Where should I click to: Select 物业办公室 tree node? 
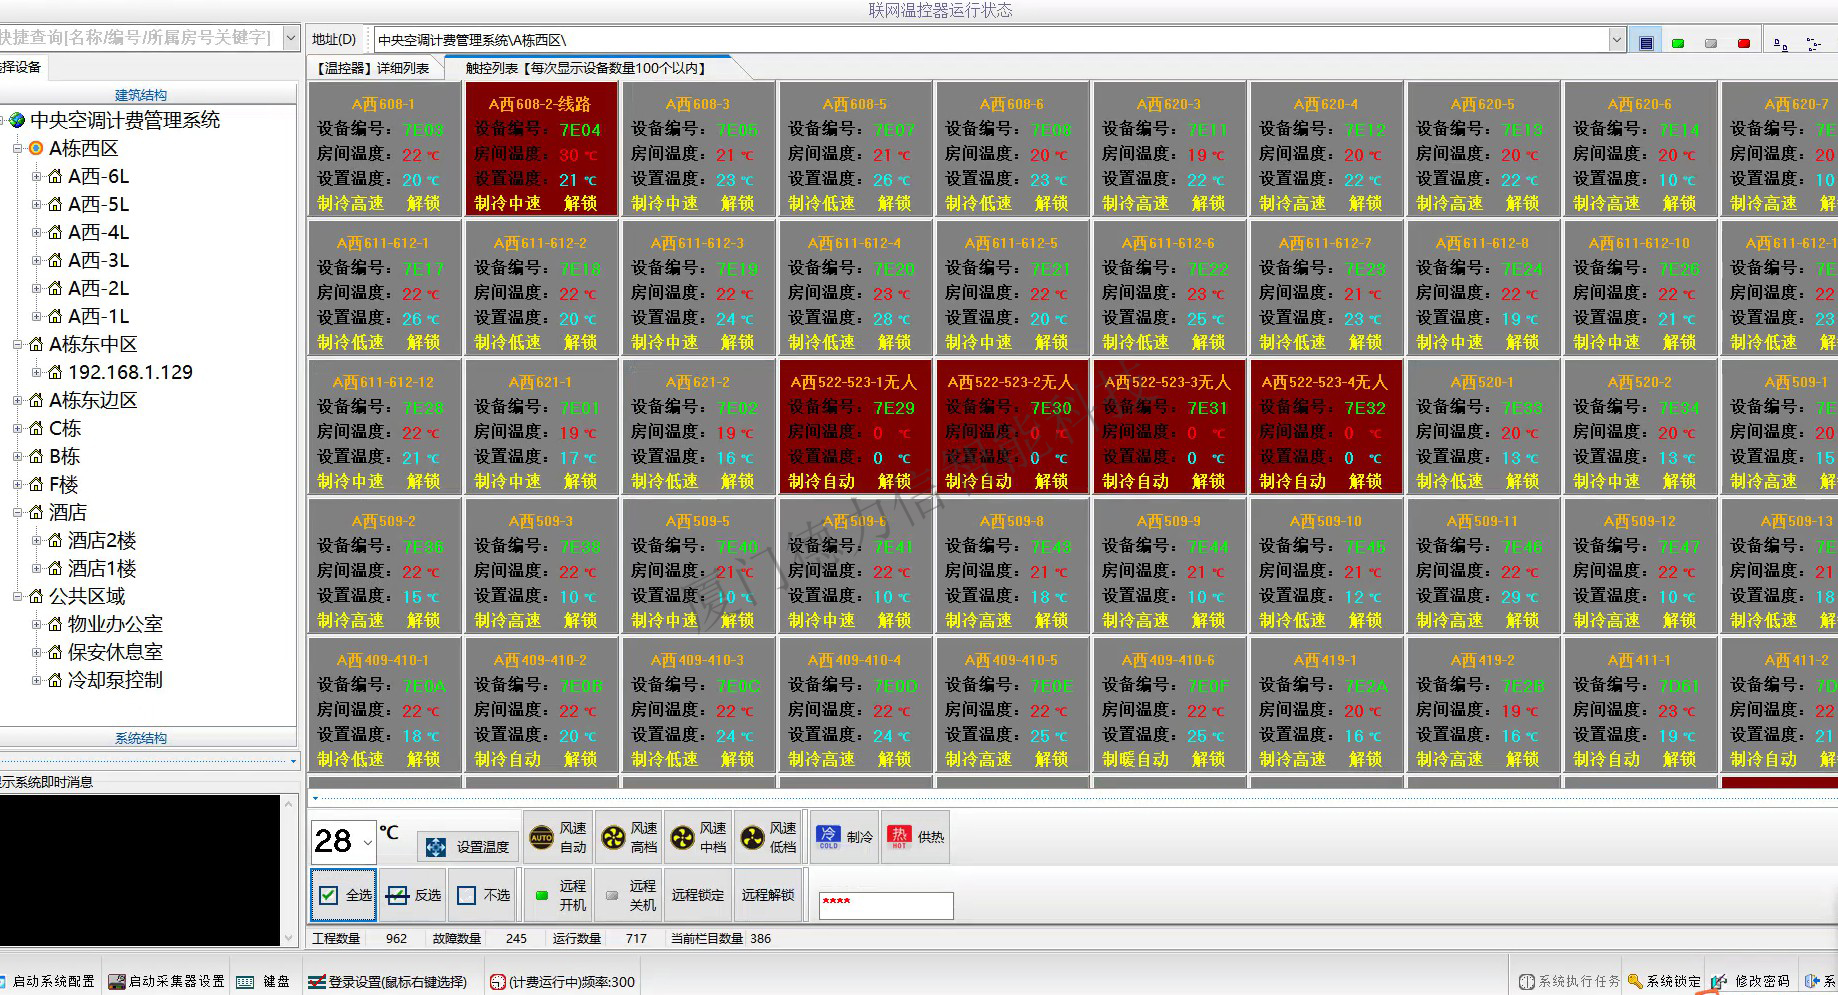pyautogui.click(x=115, y=624)
